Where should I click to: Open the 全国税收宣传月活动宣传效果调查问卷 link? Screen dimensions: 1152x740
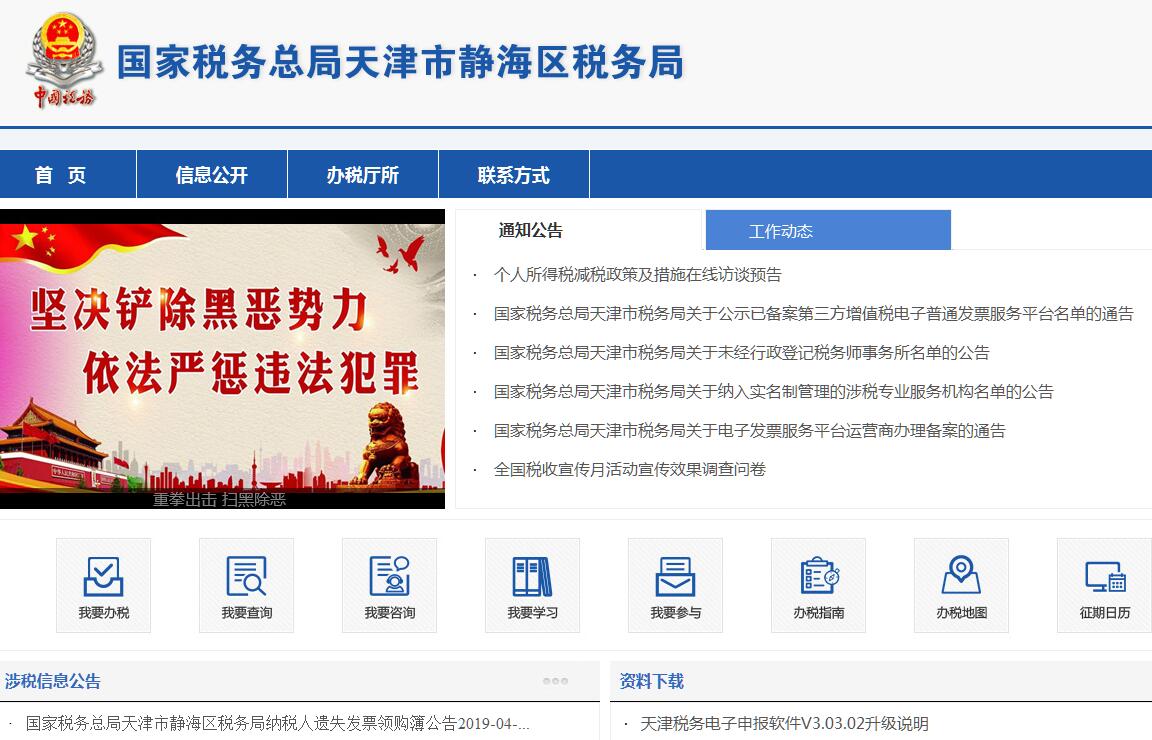coord(629,469)
